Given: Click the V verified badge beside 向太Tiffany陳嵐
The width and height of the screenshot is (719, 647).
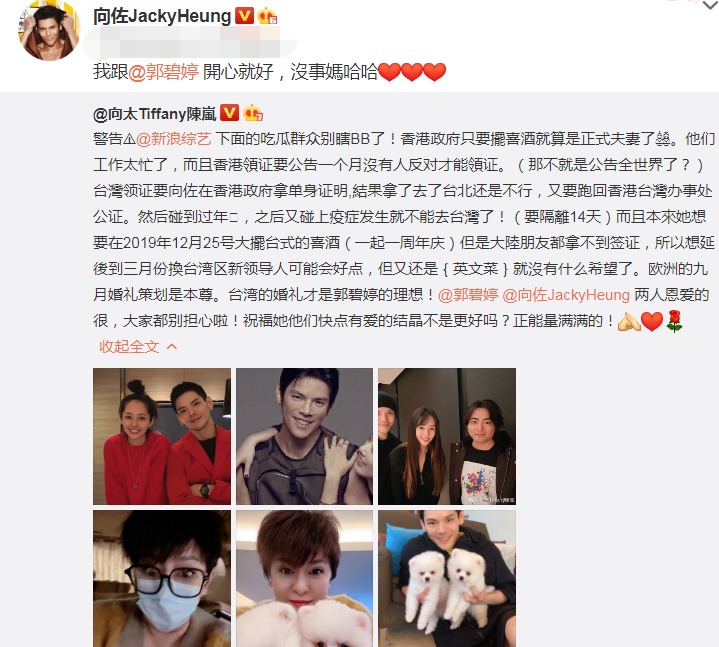Looking at the screenshot, I should (229, 113).
